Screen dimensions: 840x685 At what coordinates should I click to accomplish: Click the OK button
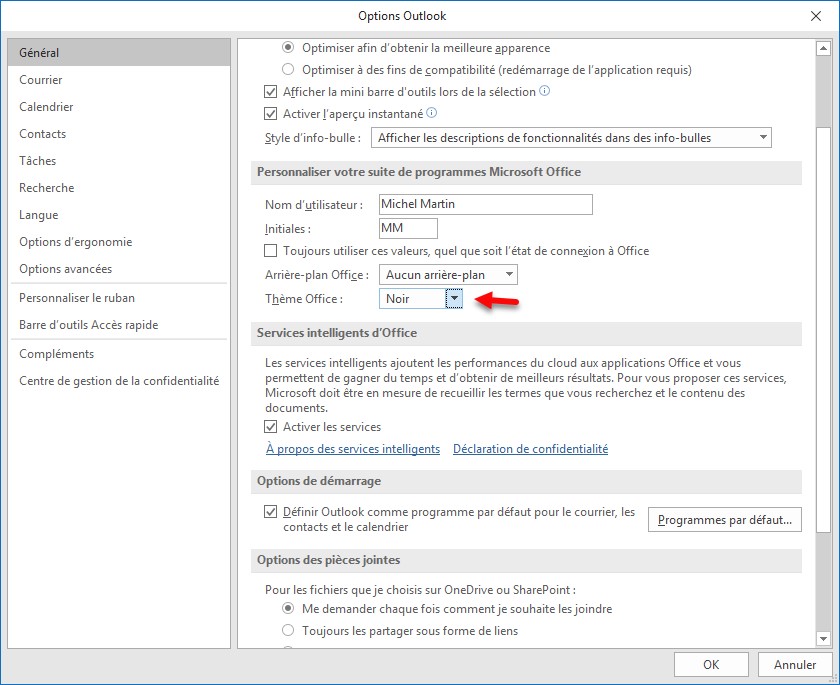pos(711,665)
